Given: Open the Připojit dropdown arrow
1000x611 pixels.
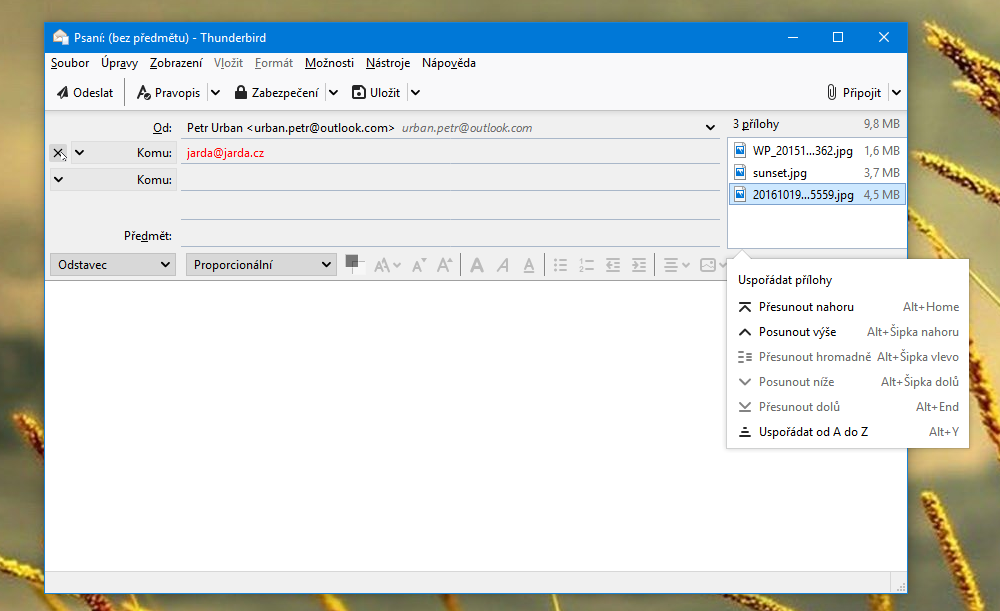Looking at the screenshot, I should 897,93.
